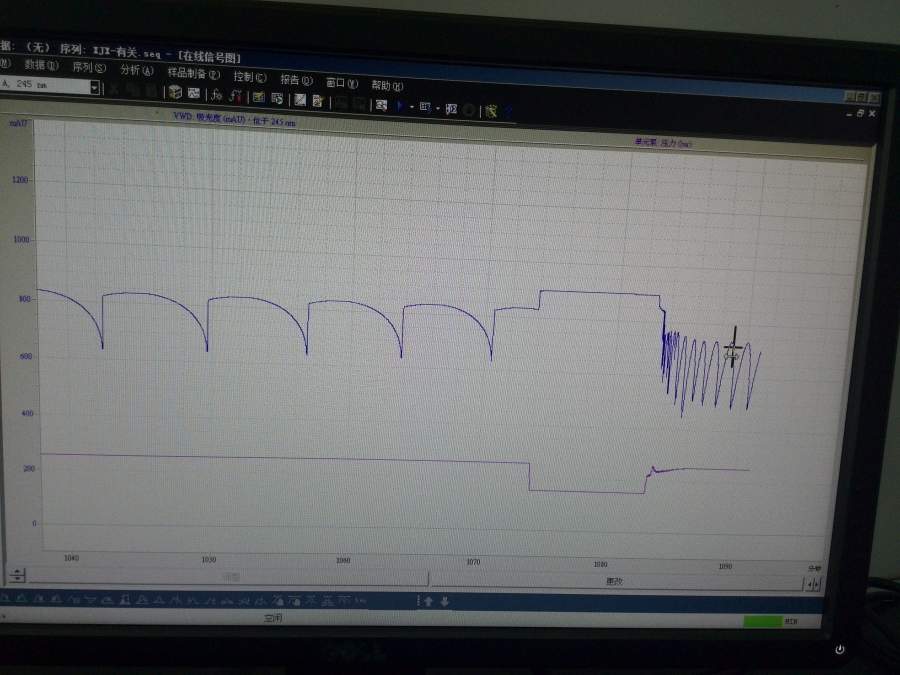The height and width of the screenshot is (675, 900).
Task: Click the fx icon with red mark
Action: point(235,96)
